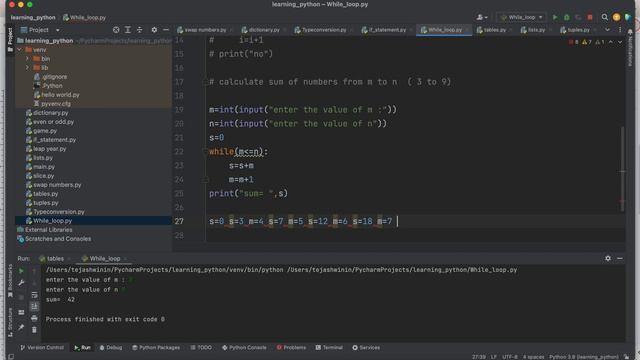Open the Debug tool window
This screenshot has height=360, width=640.
pos(111,347)
